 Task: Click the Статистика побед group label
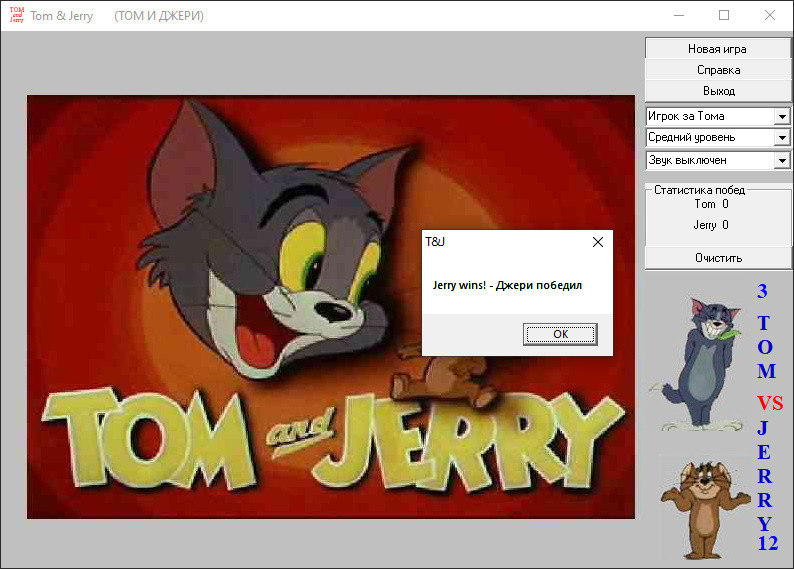click(699, 190)
